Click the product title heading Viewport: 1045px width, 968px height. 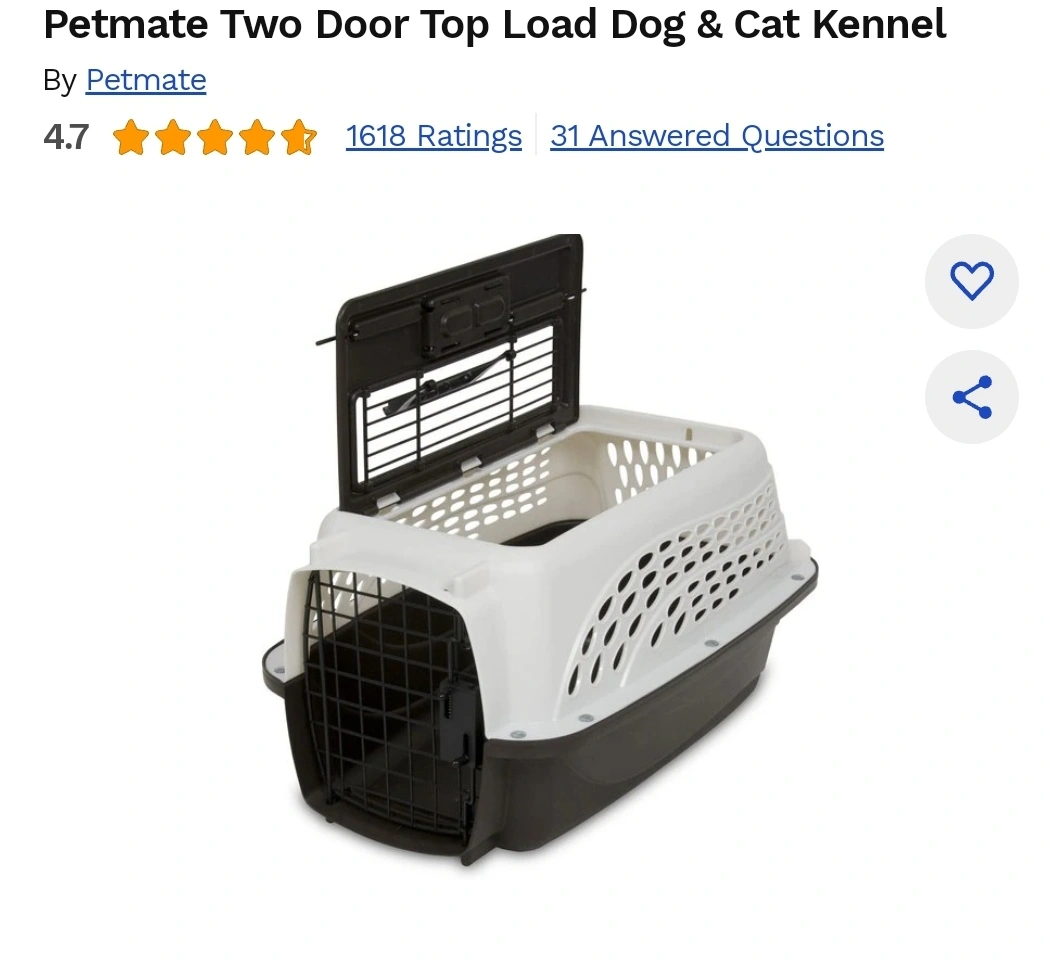(x=495, y=25)
